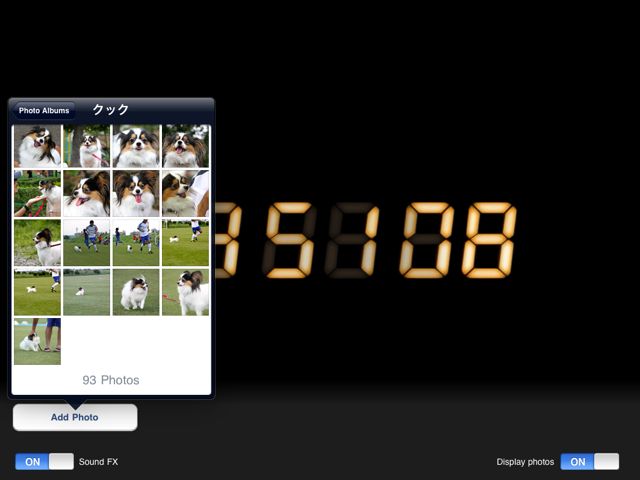Click the glowing digital clock display
Image resolution: width=640 pixels, height=480 pixels.
[x=366, y=240]
